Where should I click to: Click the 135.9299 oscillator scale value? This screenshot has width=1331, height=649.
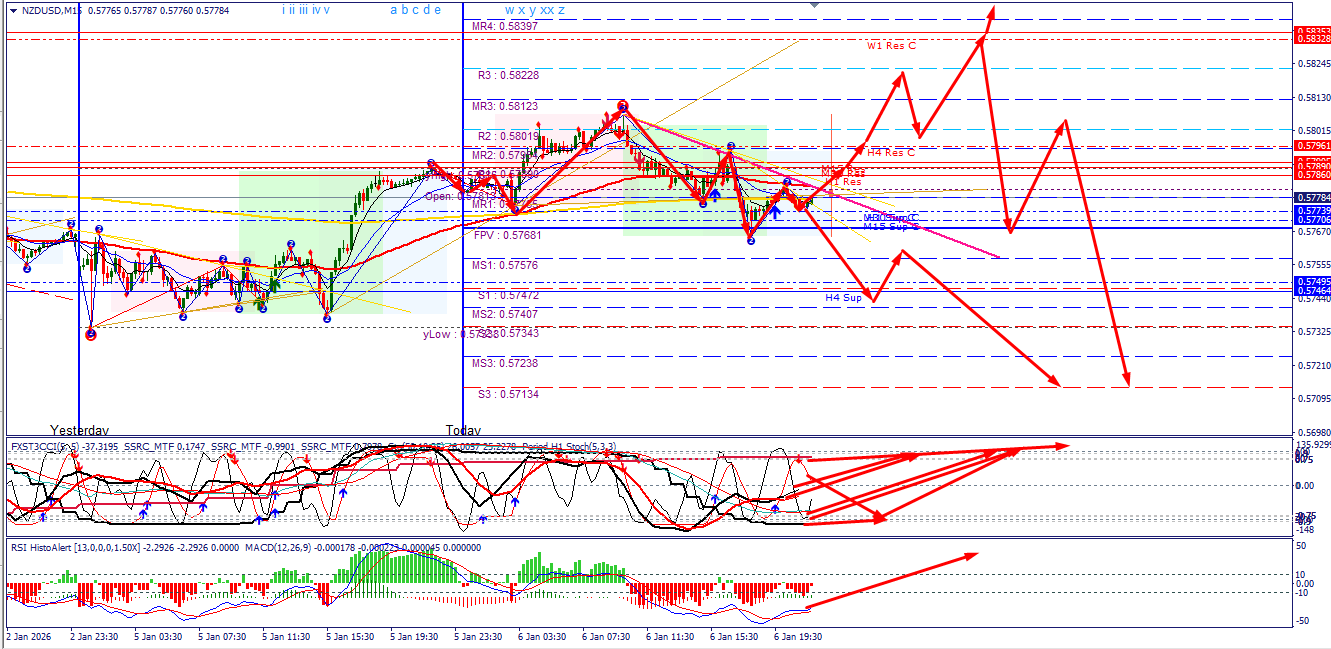1312,444
